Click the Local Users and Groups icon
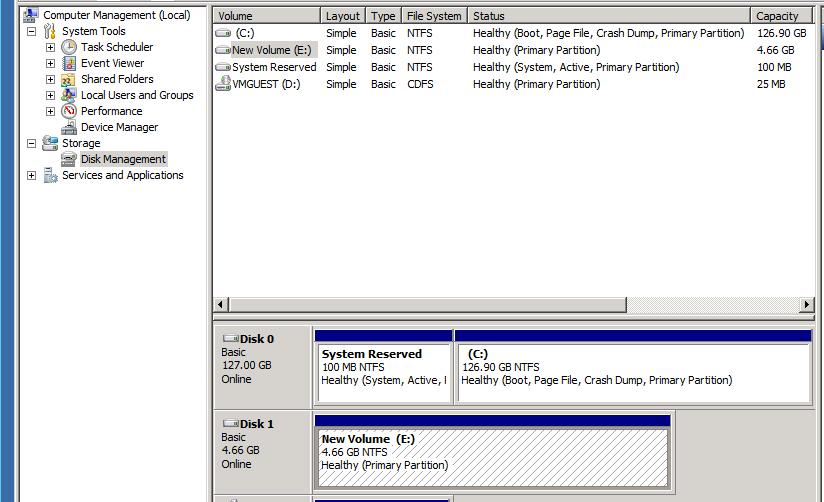824x502 pixels. 69,95
